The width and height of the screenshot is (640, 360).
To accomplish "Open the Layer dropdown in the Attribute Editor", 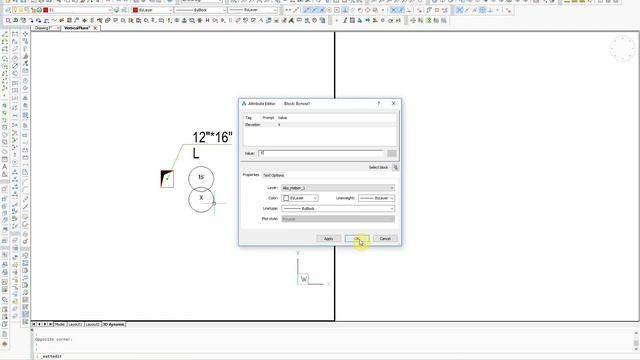I will [338, 188].
